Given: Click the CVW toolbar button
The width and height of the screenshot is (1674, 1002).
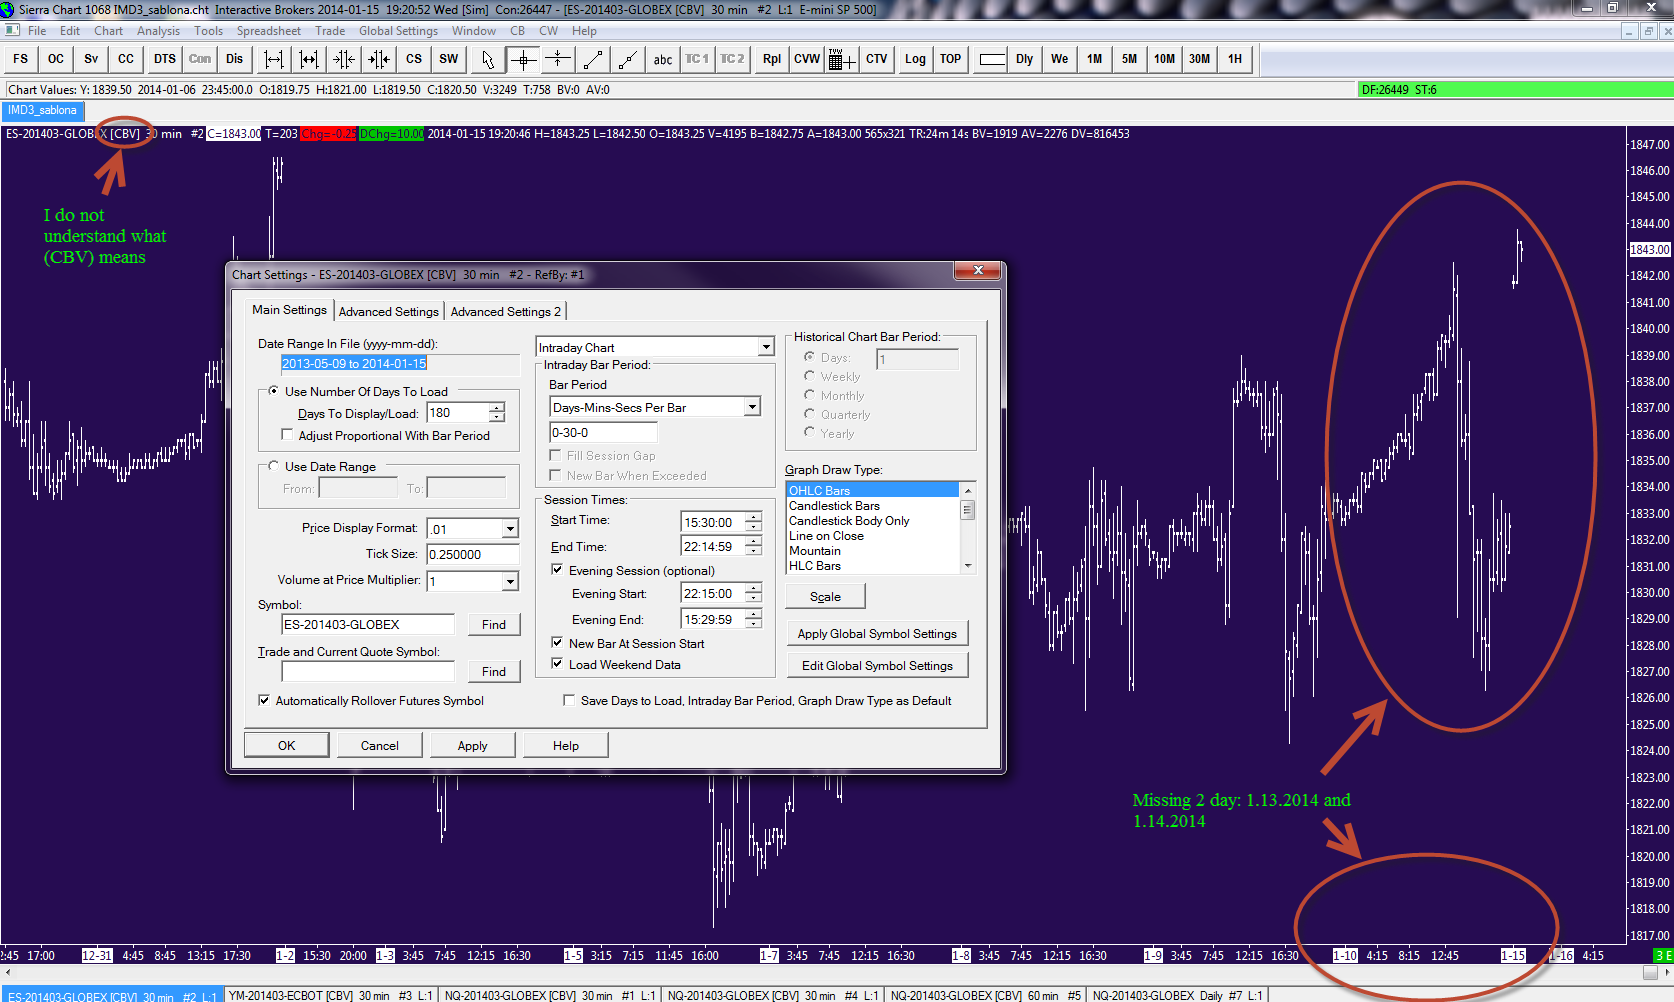Looking at the screenshot, I should tap(806, 59).
